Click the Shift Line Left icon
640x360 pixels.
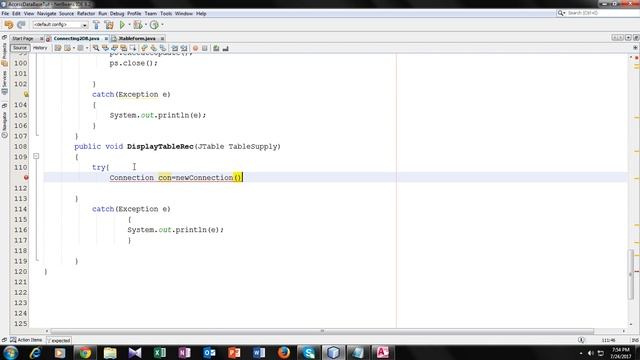(175, 48)
